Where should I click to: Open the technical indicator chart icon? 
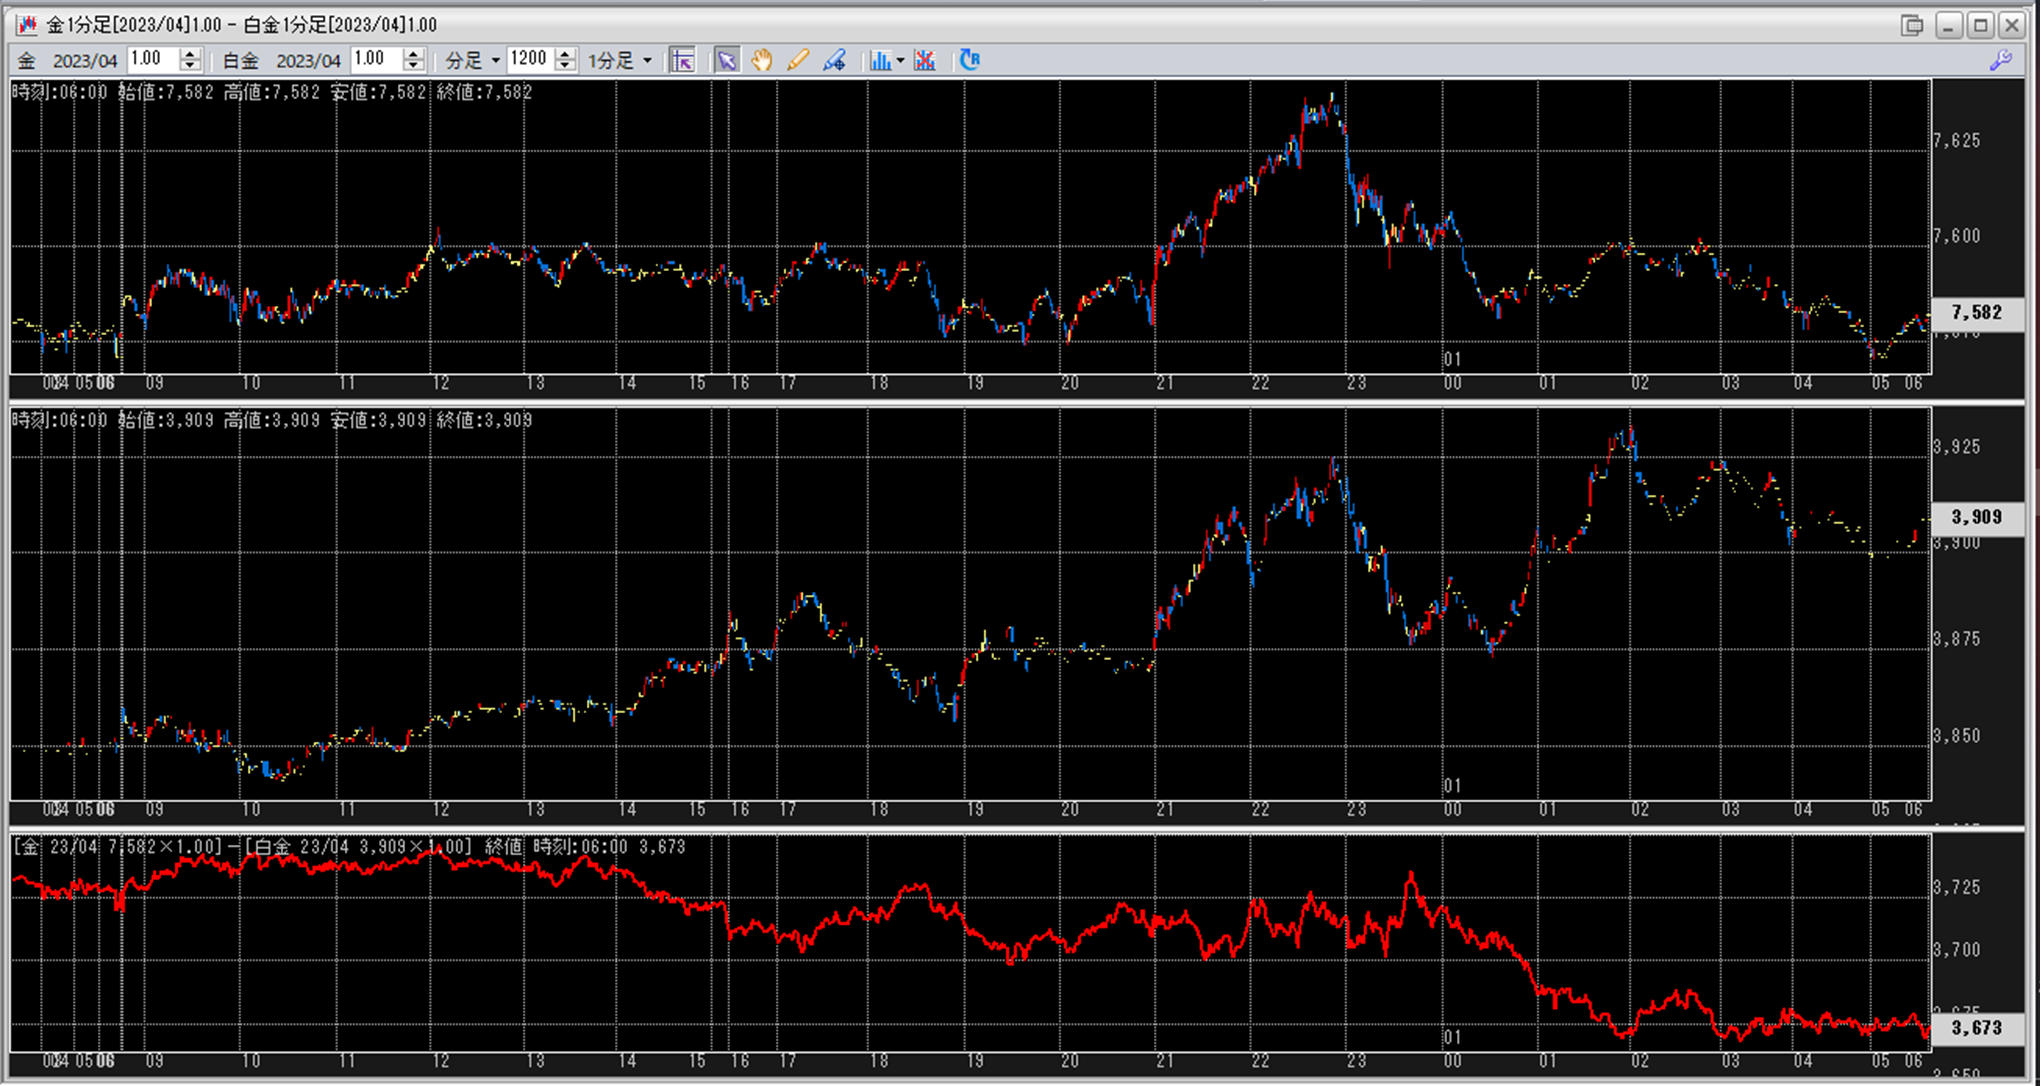click(879, 61)
